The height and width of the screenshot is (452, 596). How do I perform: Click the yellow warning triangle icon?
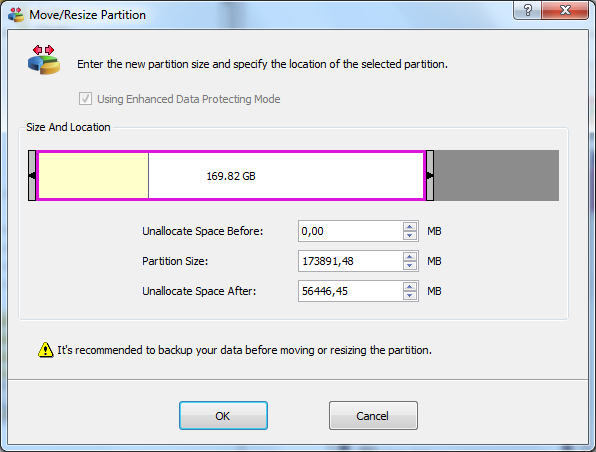tap(46, 350)
